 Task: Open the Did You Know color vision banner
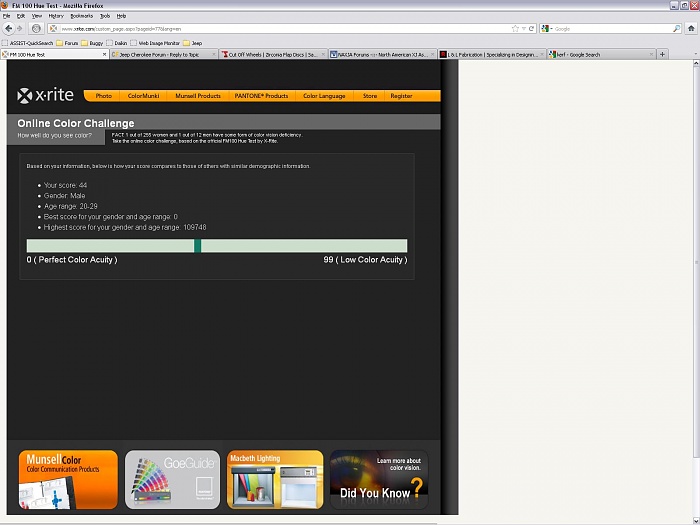pos(379,479)
